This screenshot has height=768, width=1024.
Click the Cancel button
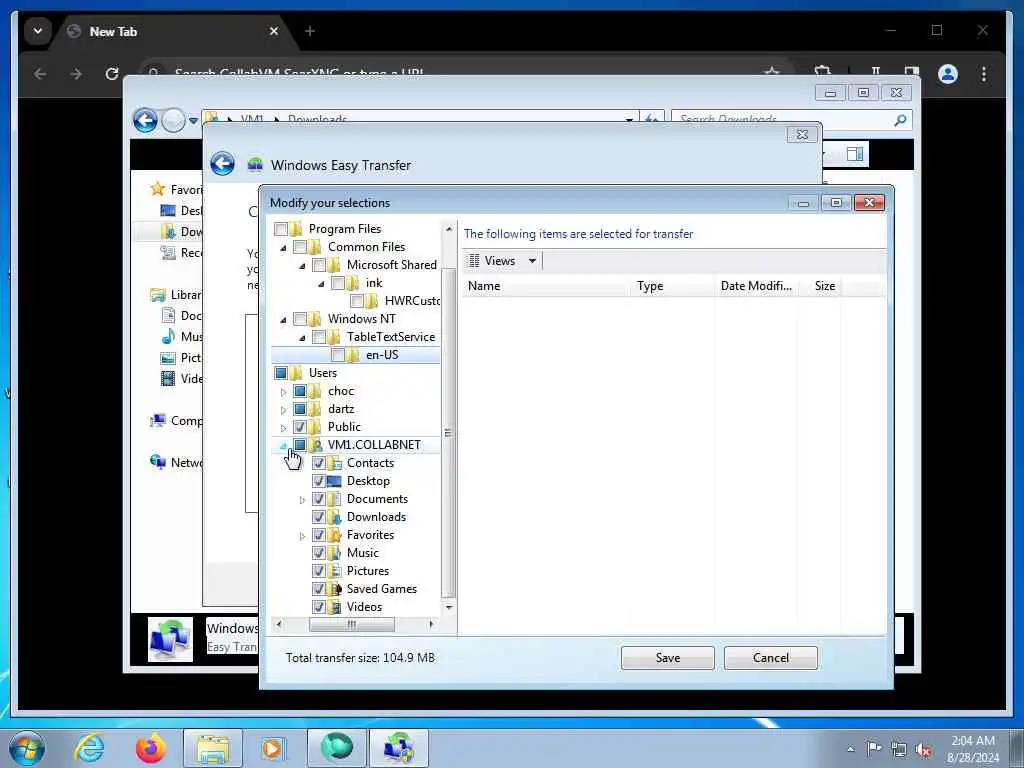771,658
